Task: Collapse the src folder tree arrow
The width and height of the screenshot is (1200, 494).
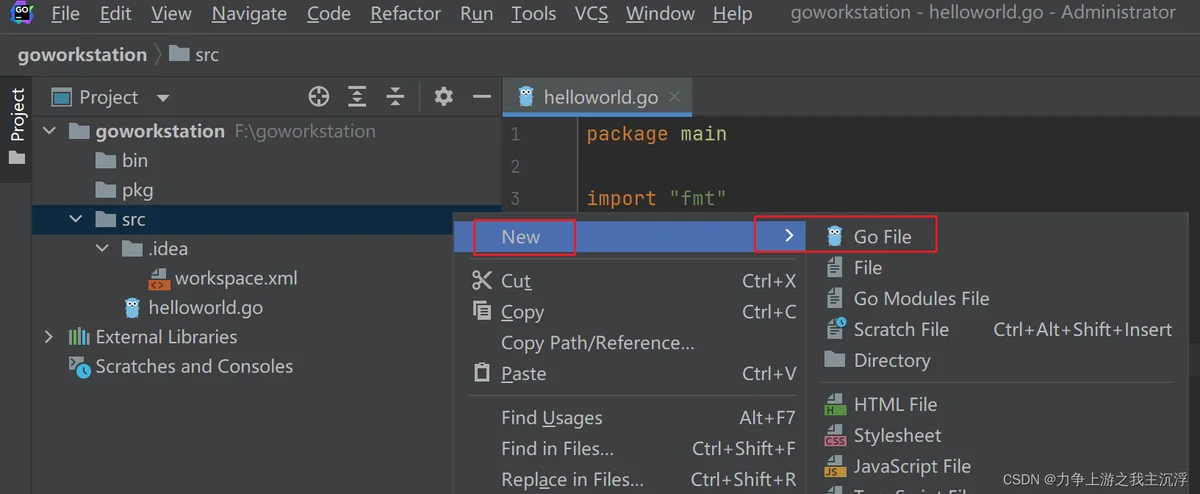Action: pos(76,220)
